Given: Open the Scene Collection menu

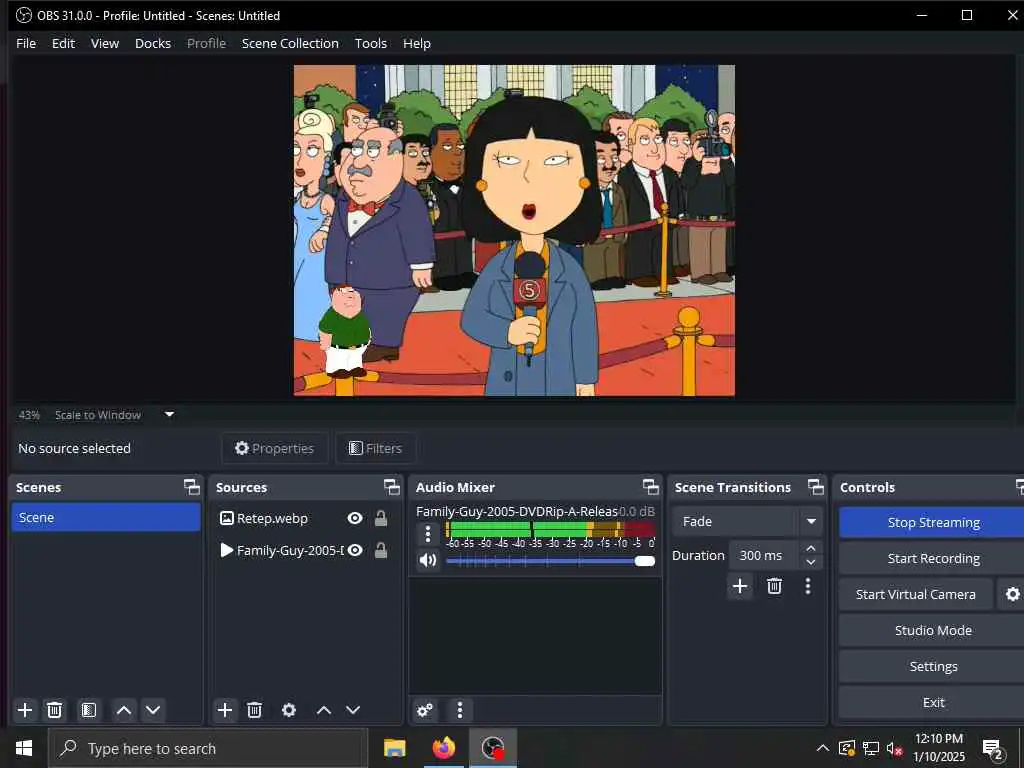Looking at the screenshot, I should coord(290,43).
